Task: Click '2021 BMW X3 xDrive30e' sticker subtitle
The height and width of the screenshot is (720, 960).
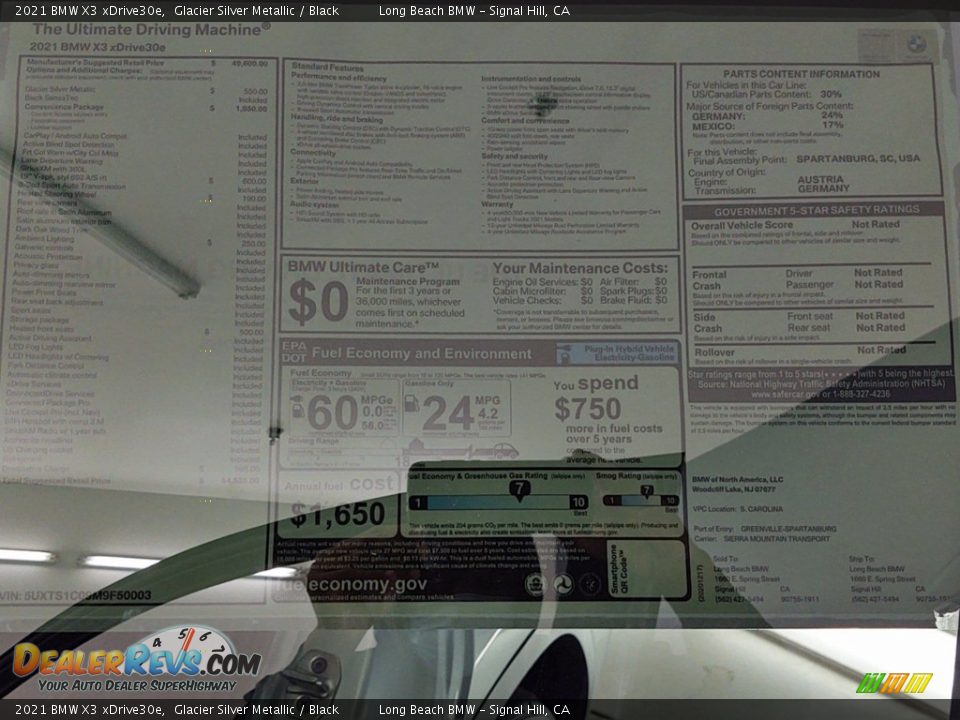Action: (x=97, y=47)
